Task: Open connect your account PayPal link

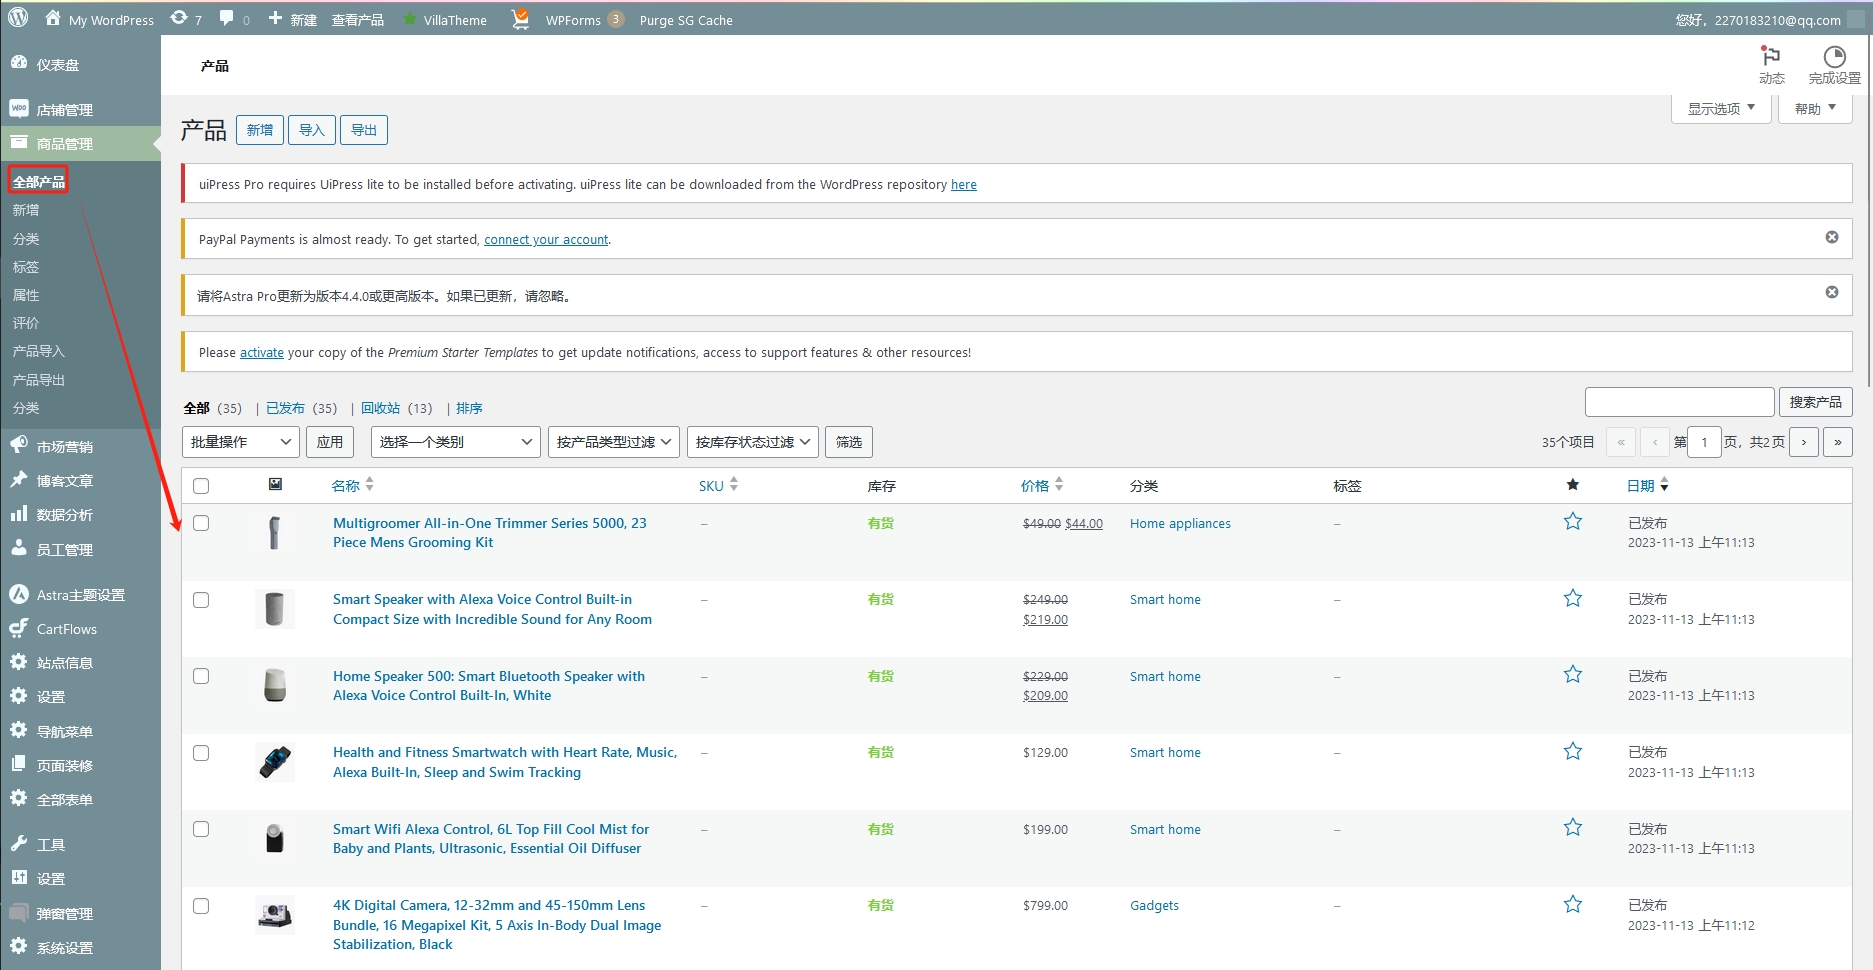Action: click(546, 240)
